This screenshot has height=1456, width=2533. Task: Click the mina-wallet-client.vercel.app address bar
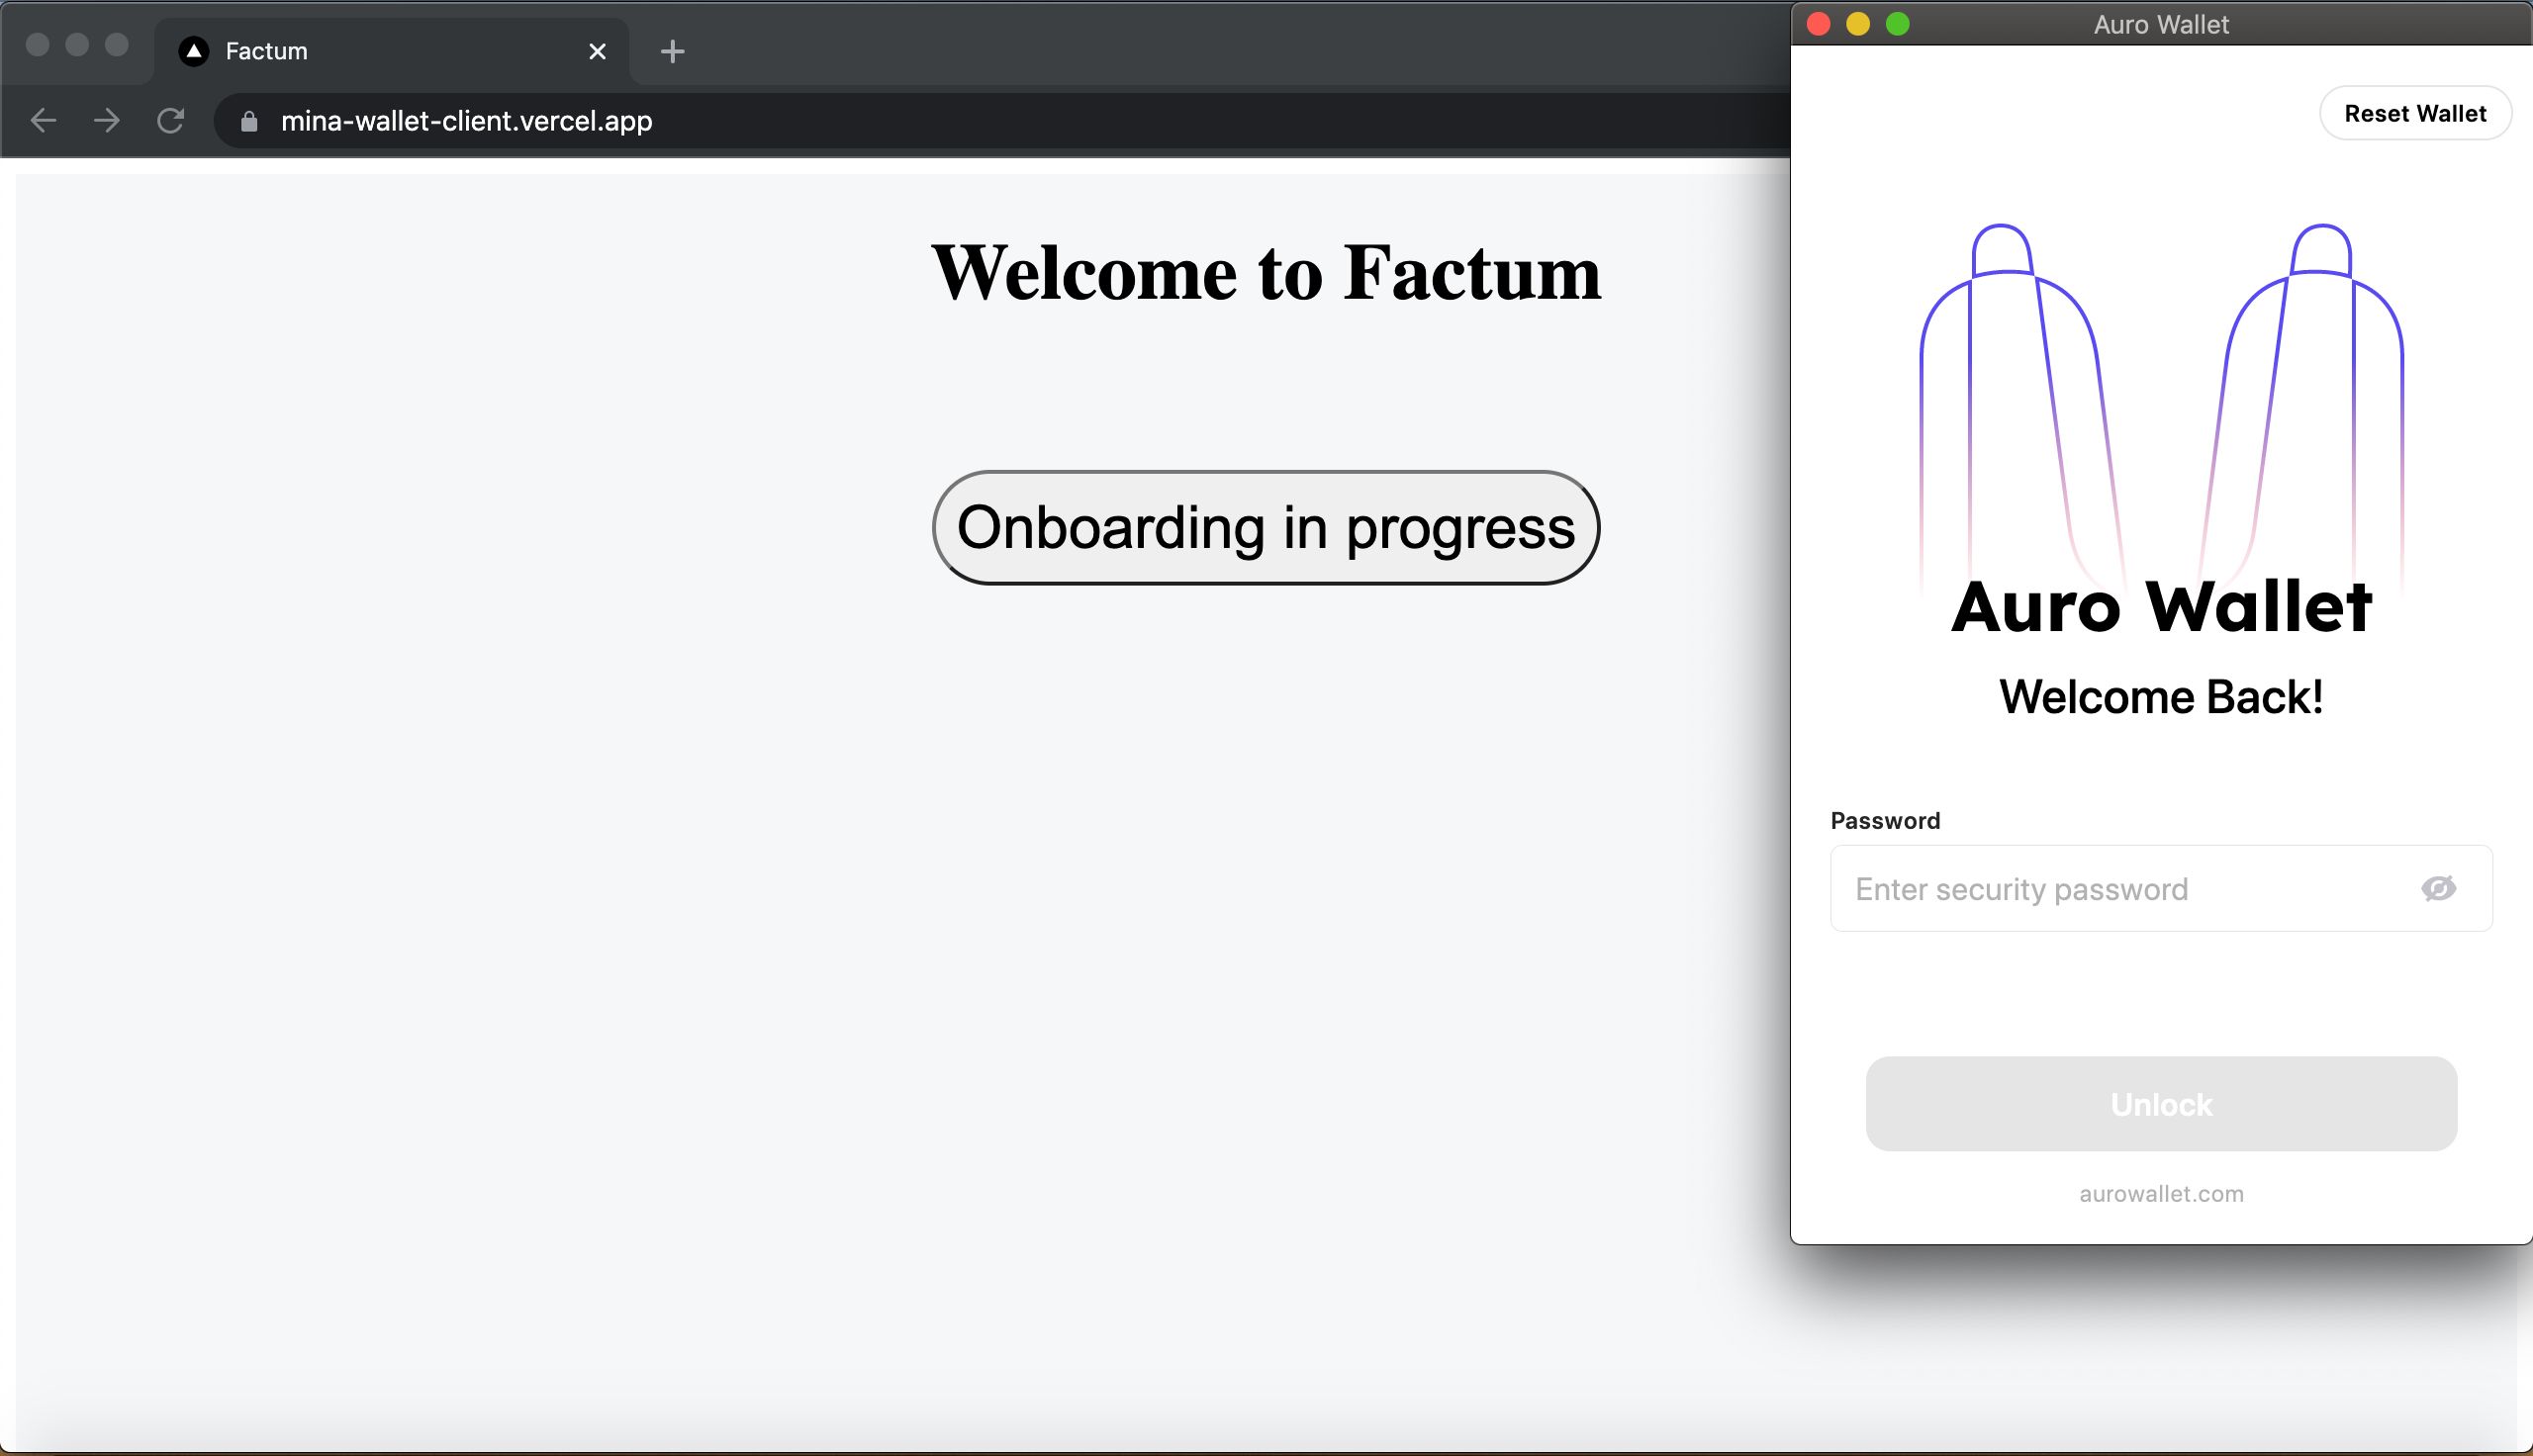[x=468, y=119]
